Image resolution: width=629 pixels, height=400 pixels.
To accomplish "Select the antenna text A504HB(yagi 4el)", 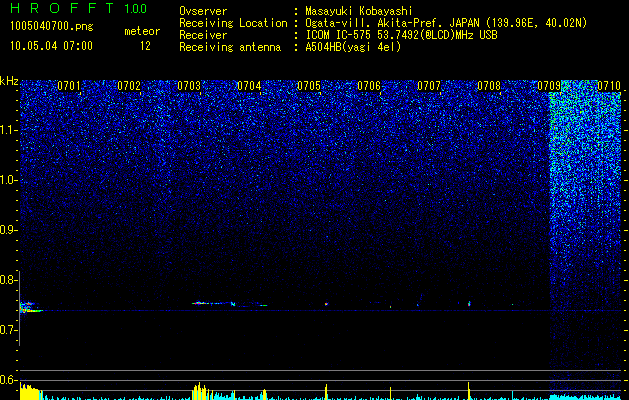I will point(353,47).
